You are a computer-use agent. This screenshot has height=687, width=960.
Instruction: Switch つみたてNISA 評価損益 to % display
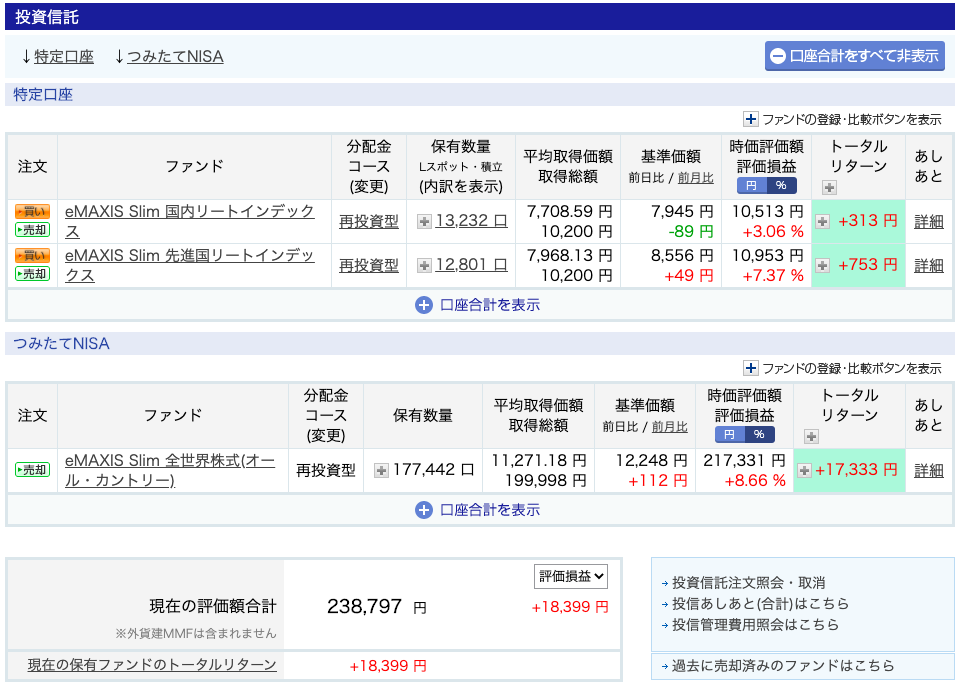[759, 435]
